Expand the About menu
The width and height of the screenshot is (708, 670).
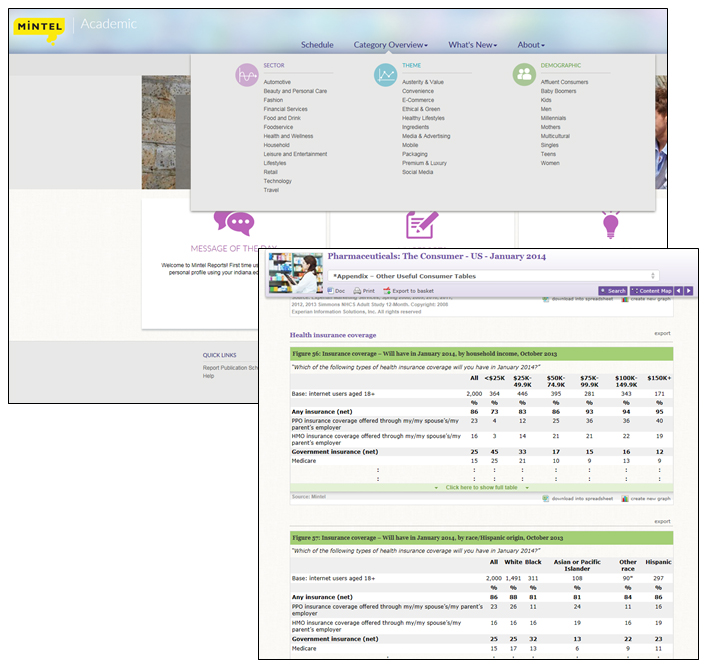tap(531, 45)
